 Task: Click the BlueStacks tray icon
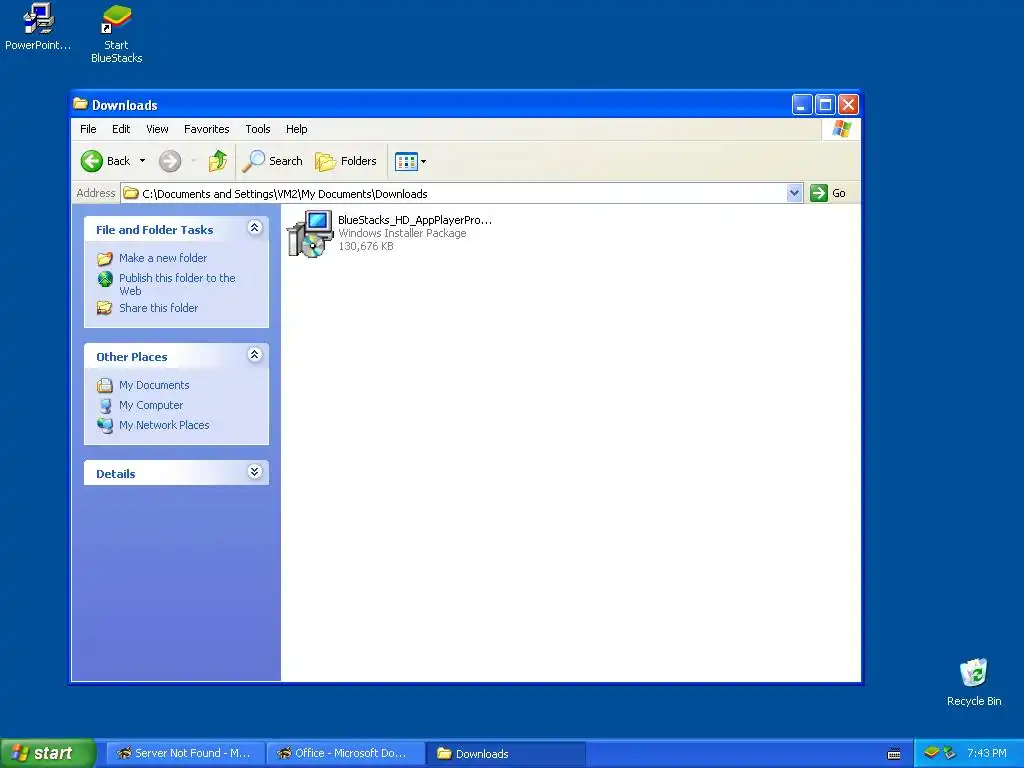932,752
